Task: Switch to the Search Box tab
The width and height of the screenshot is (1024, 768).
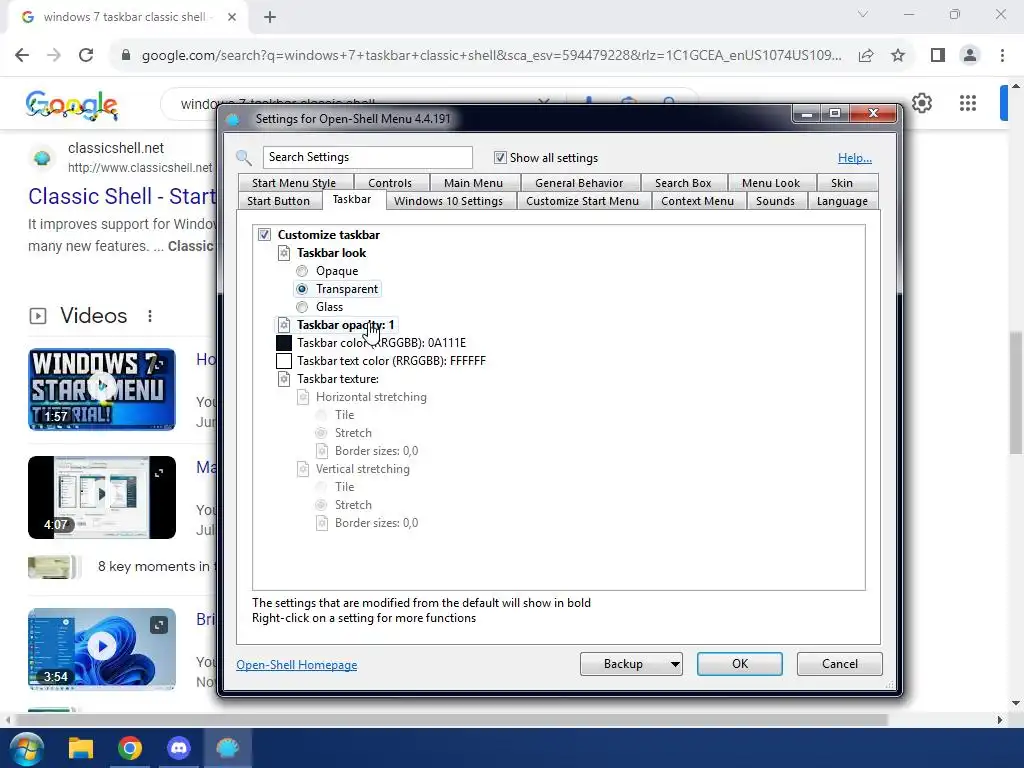Action: coord(682,183)
